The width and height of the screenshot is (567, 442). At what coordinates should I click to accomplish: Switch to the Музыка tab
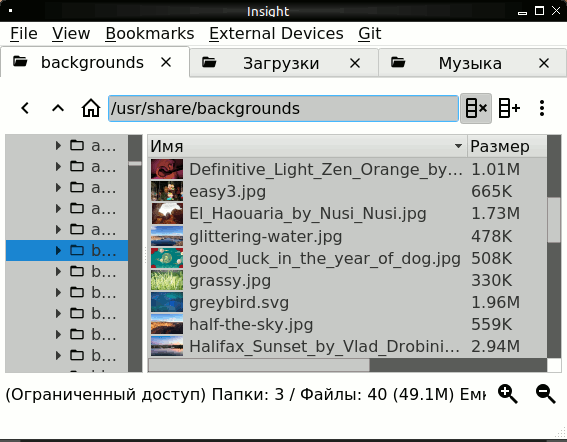pyautogui.click(x=472, y=63)
